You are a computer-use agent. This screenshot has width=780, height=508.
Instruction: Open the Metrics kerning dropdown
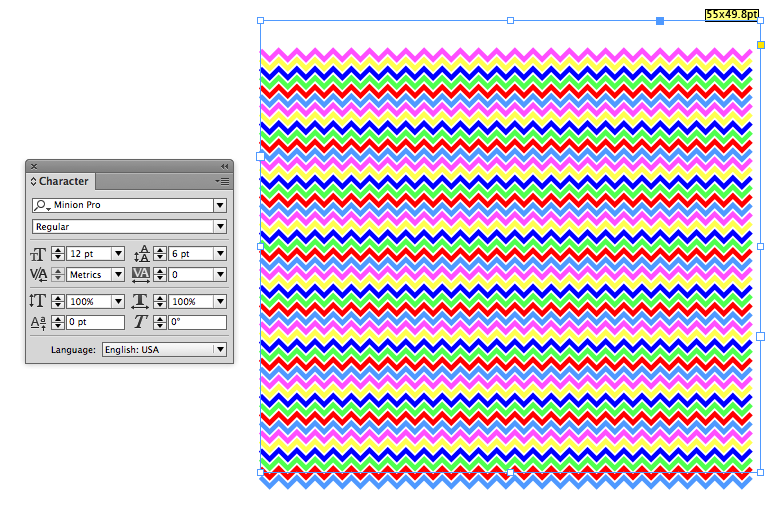(x=118, y=275)
